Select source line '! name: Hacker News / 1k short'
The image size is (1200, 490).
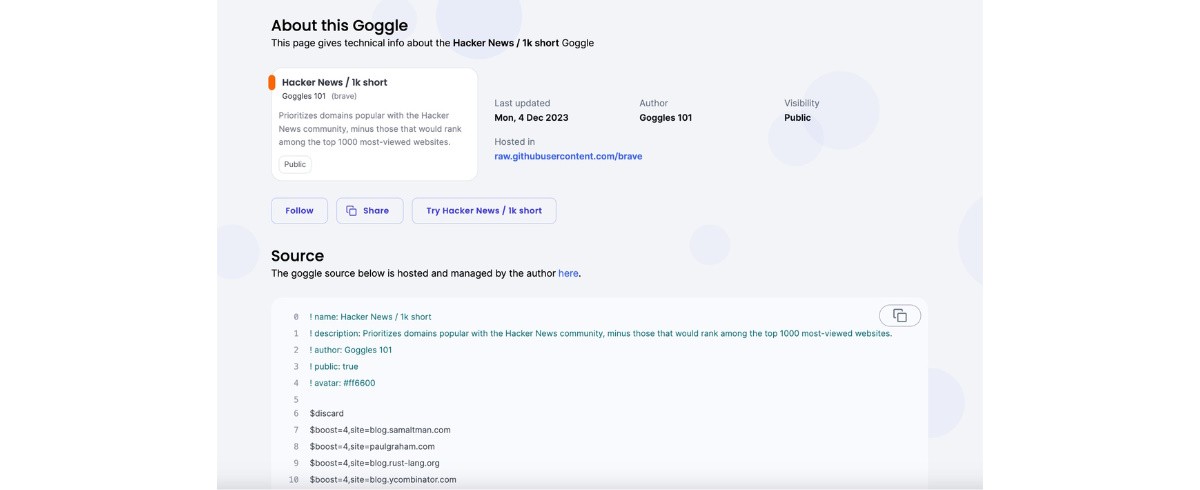pos(370,317)
